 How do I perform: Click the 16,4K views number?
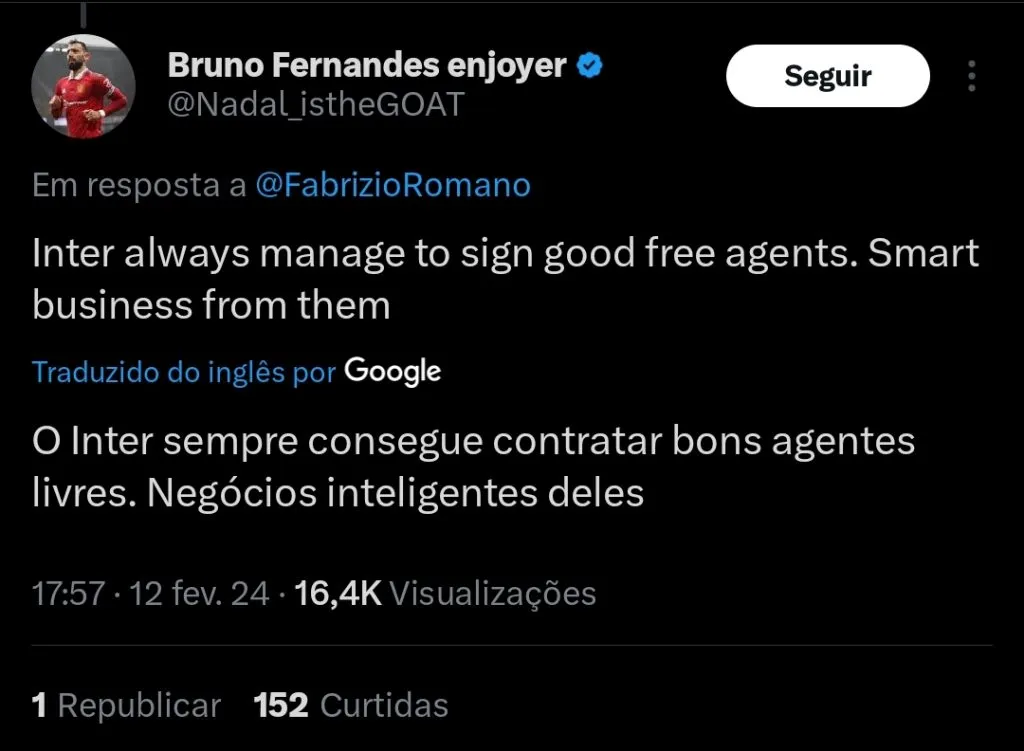click(x=339, y=594)
